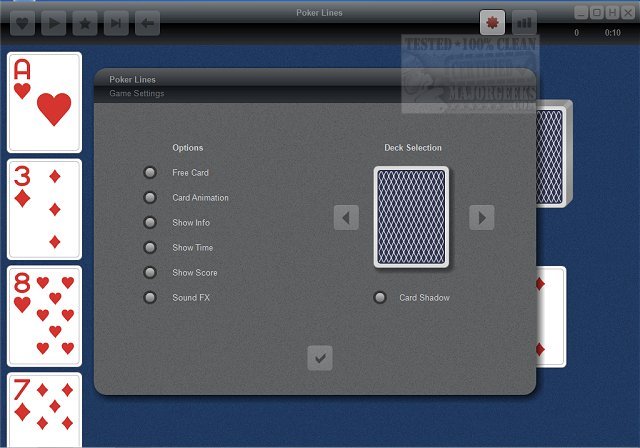Image resolution: width=640 pixels, height=448 pixels.
Task: Select the previous deck with left arrow
Action: click(346, 217)
